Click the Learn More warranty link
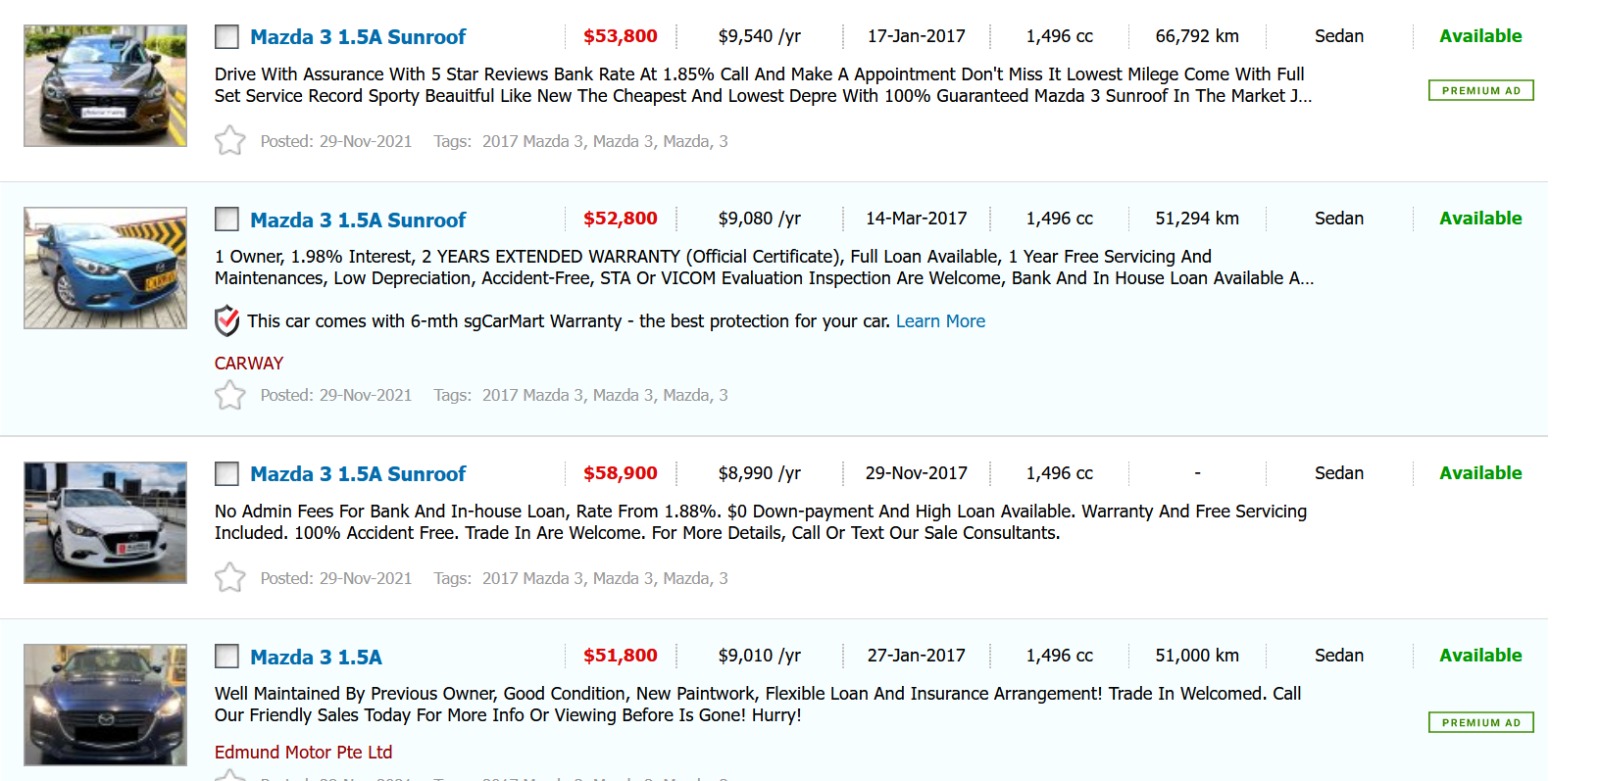1600x781 pixels. pos(940,321)
